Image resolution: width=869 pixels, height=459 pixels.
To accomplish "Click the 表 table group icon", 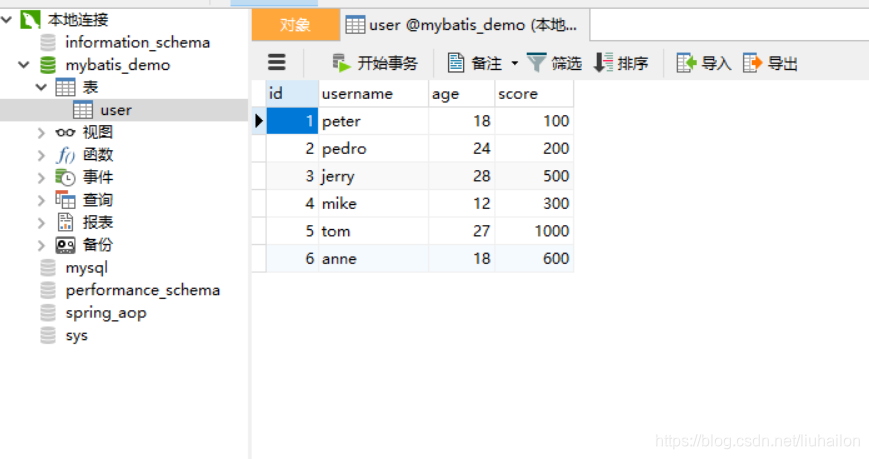I will [65, 87].
